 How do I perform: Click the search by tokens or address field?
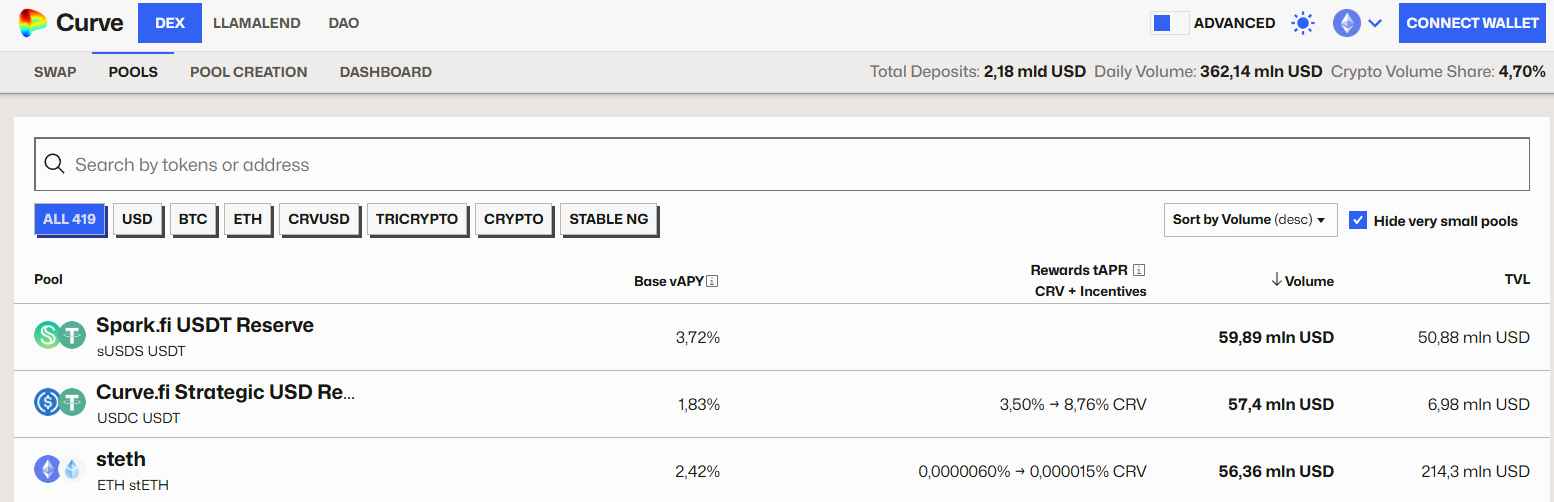782,164
